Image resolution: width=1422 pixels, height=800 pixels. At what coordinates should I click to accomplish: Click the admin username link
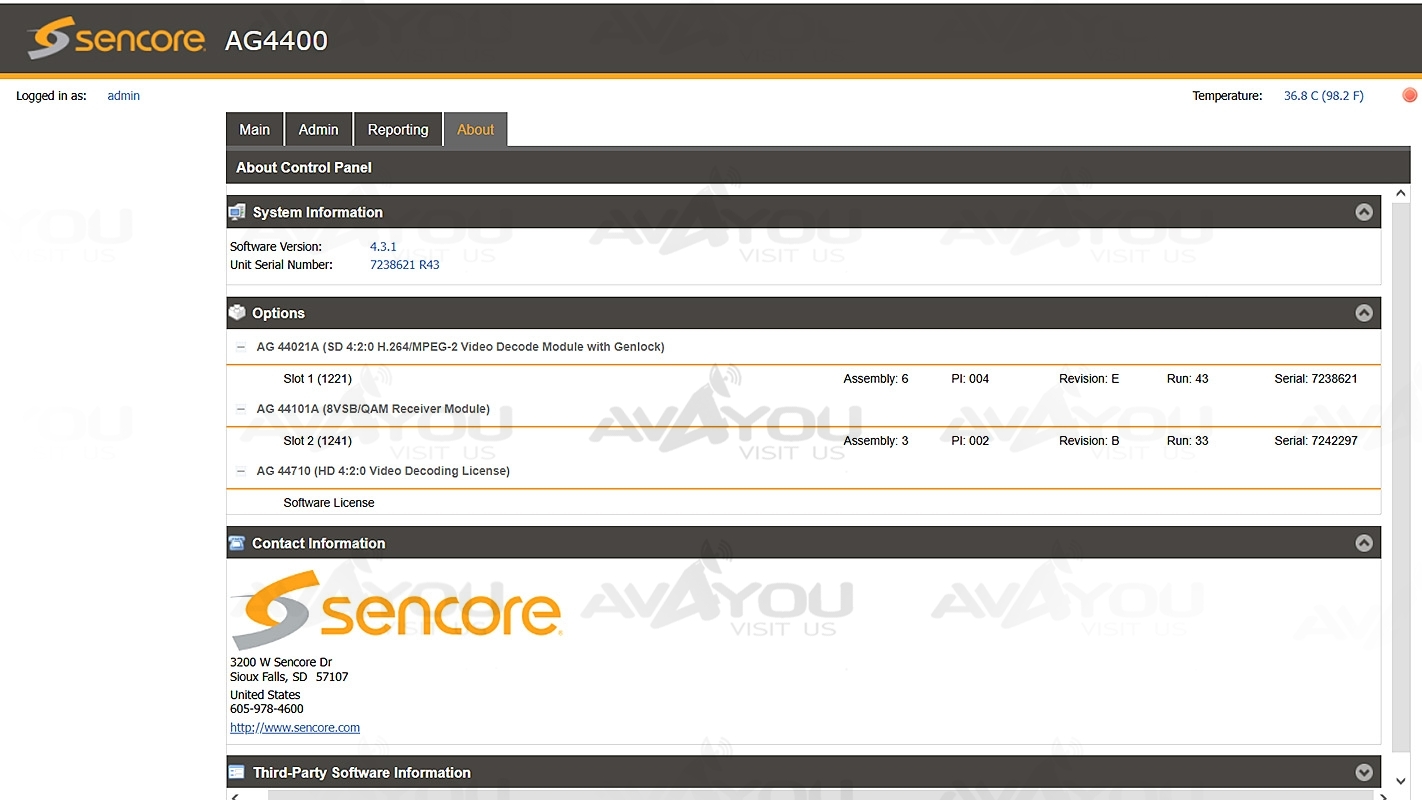click(123, 96)
